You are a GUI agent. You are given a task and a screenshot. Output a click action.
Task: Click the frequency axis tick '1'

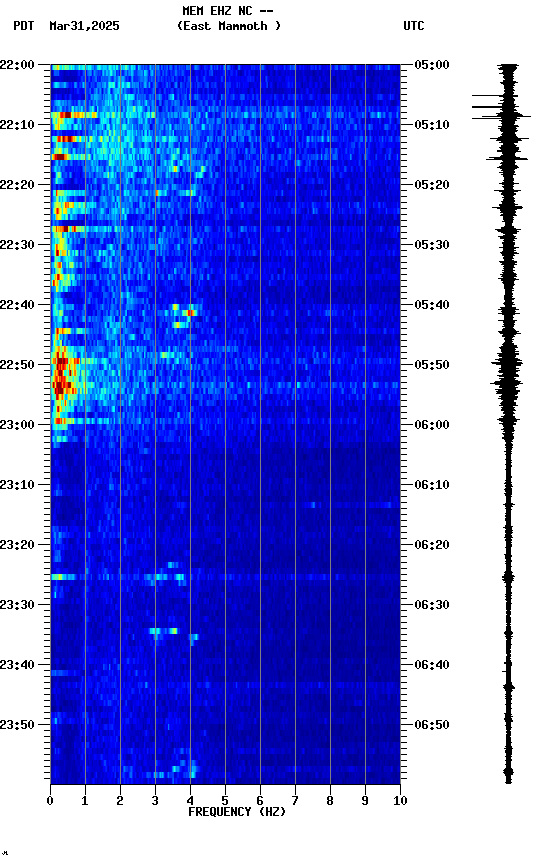point(85,801)
